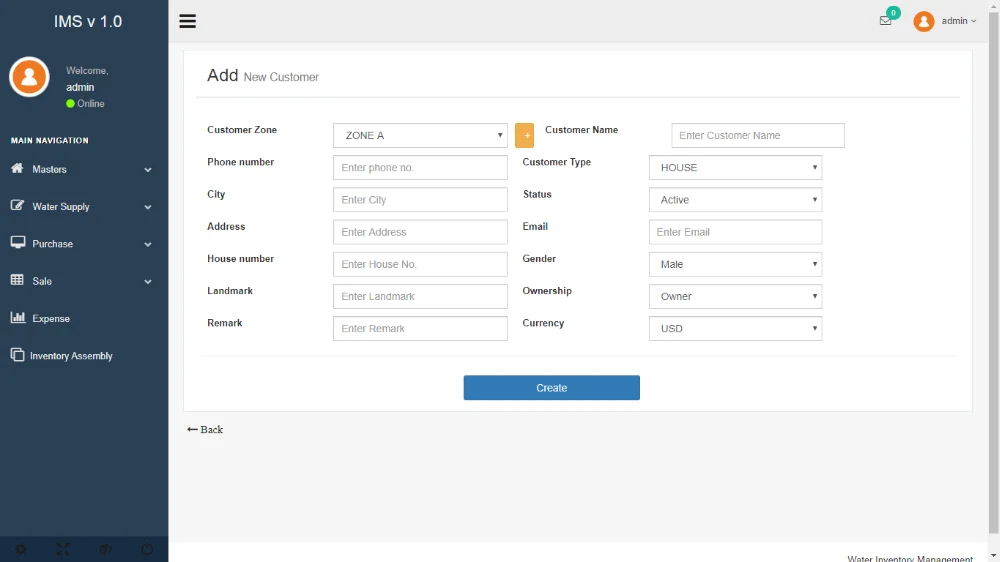Image resolution: width=1000 pixels, height=562 pixels.
Task: Click into the Customer Name input field
Action: (x=757, y=136)
